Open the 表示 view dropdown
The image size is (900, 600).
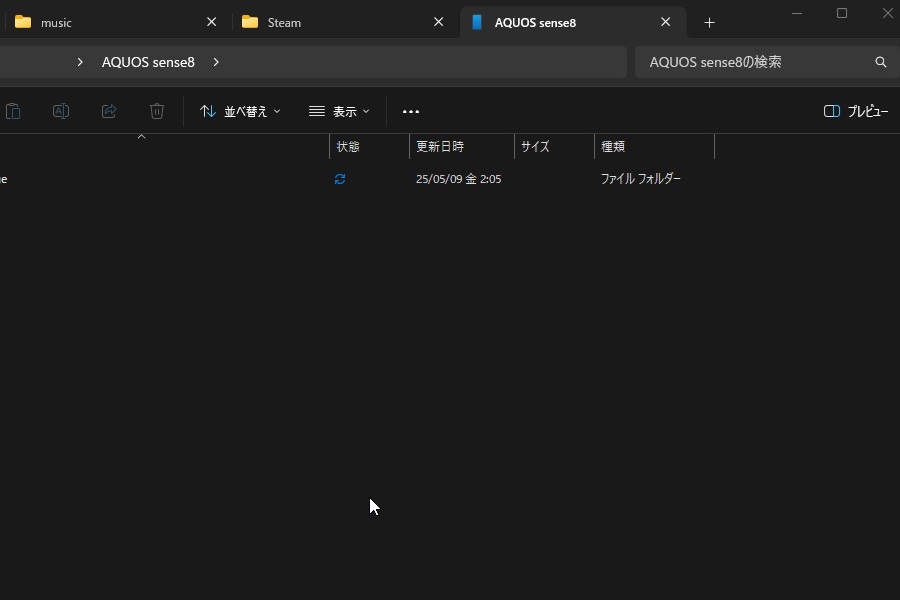coord(339,111)
